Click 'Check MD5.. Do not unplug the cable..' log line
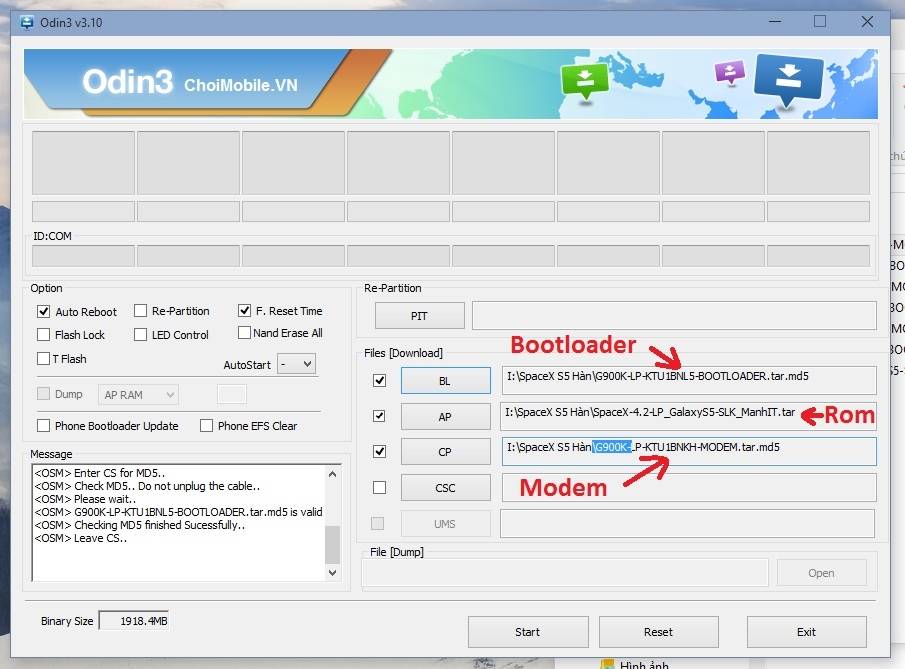 tap(147, 486)
